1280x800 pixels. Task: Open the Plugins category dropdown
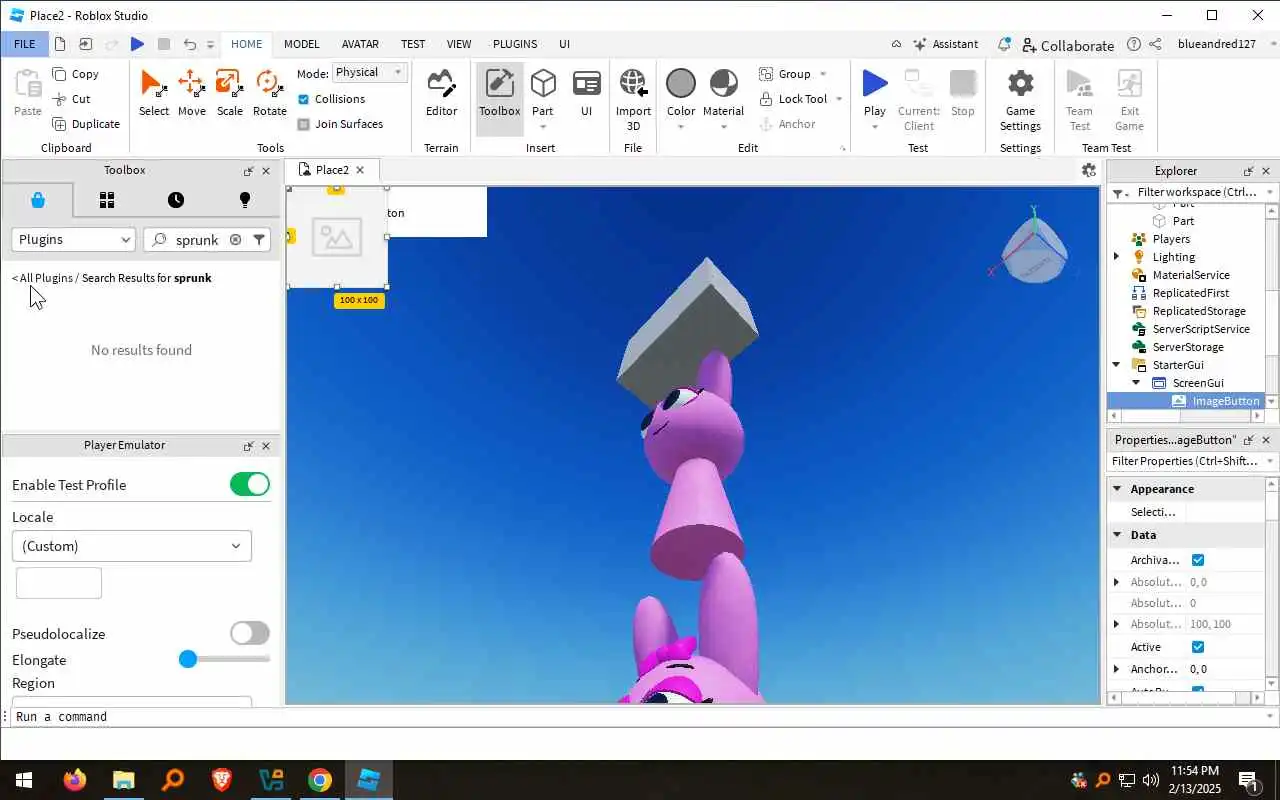74,240
